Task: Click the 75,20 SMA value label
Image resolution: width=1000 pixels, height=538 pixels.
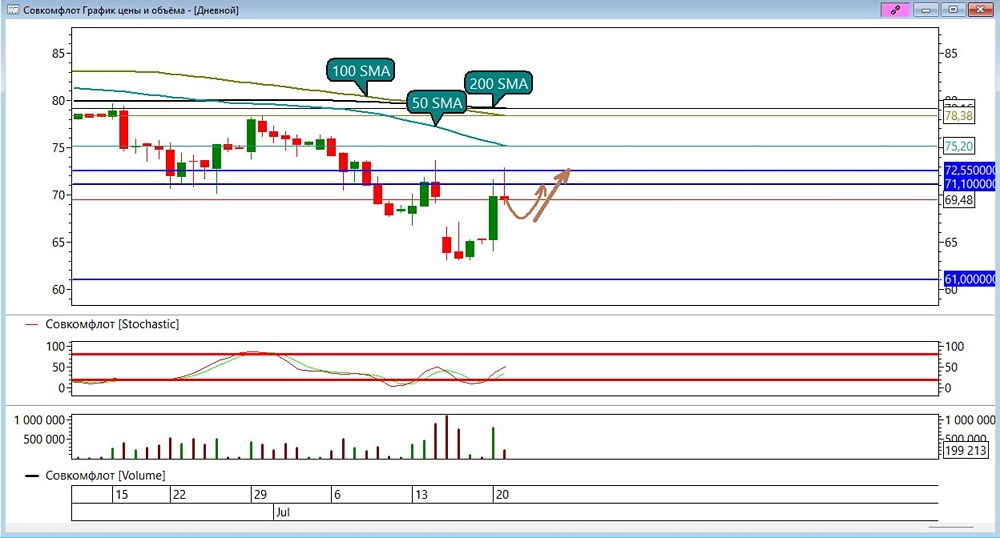Action: pyautogui.click(x=959, y=146)
